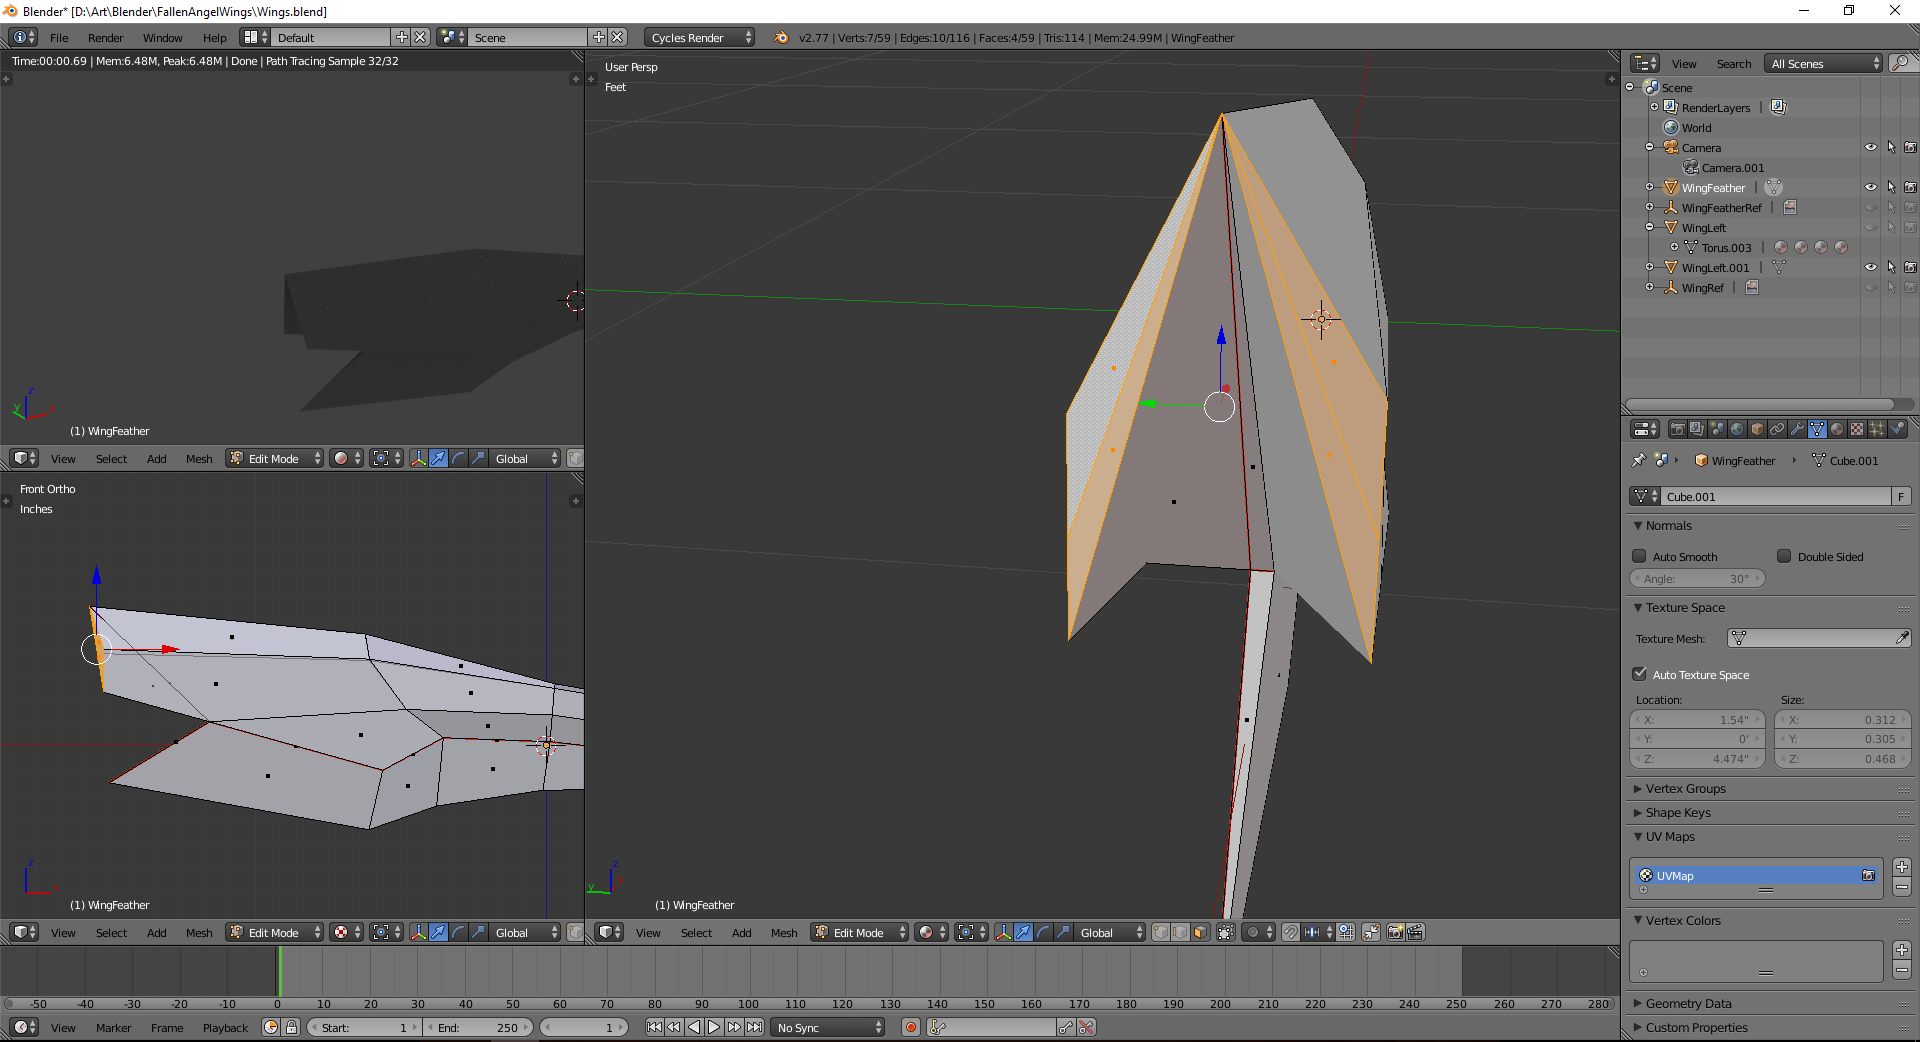Open the Render properties camera tab
Screen dimensions: 1920x1042
tap(1677, 429)
